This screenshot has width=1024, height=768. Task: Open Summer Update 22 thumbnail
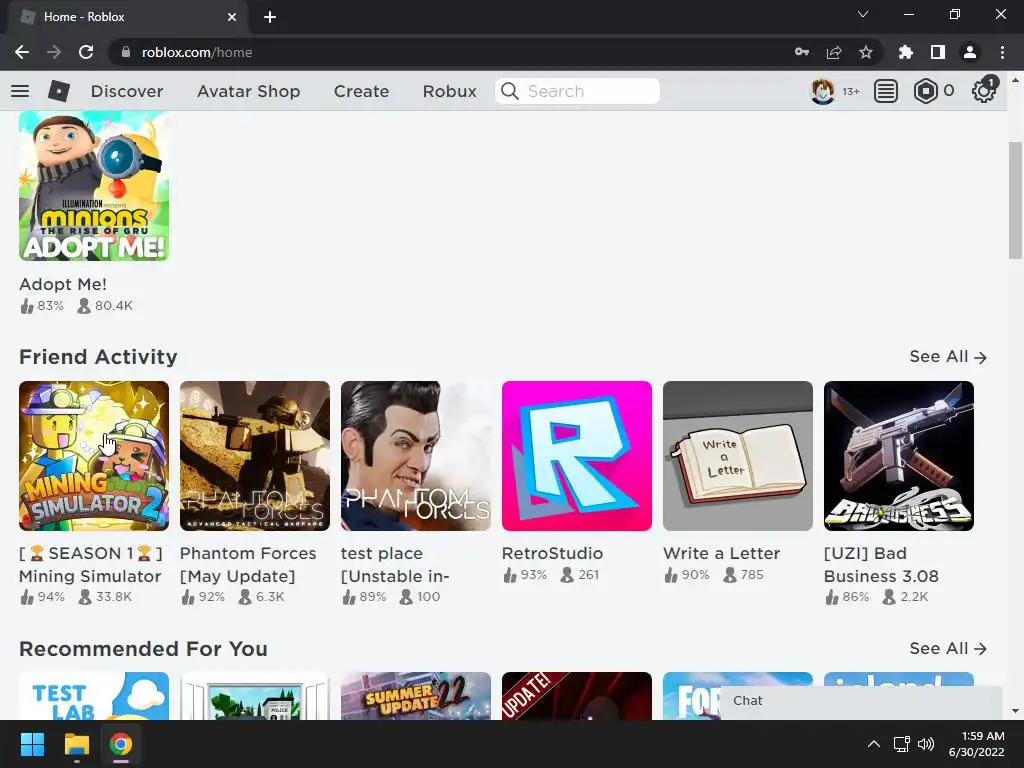point(415,696)
